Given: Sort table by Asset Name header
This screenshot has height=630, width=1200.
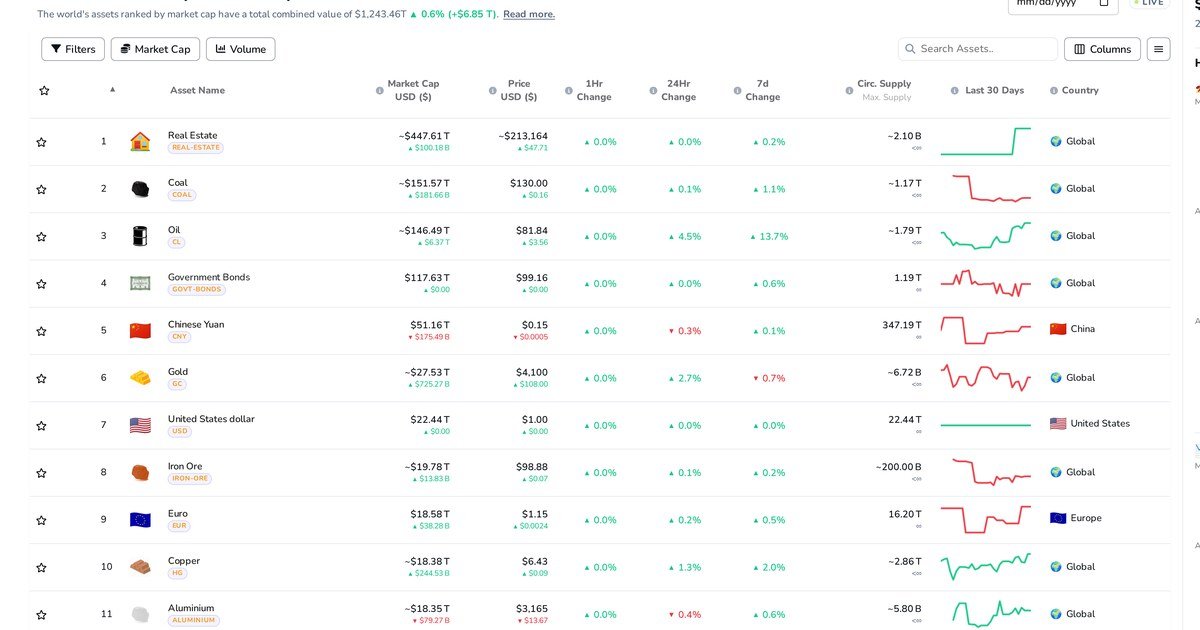Looking at the screenshot, I should pos(197,91).
